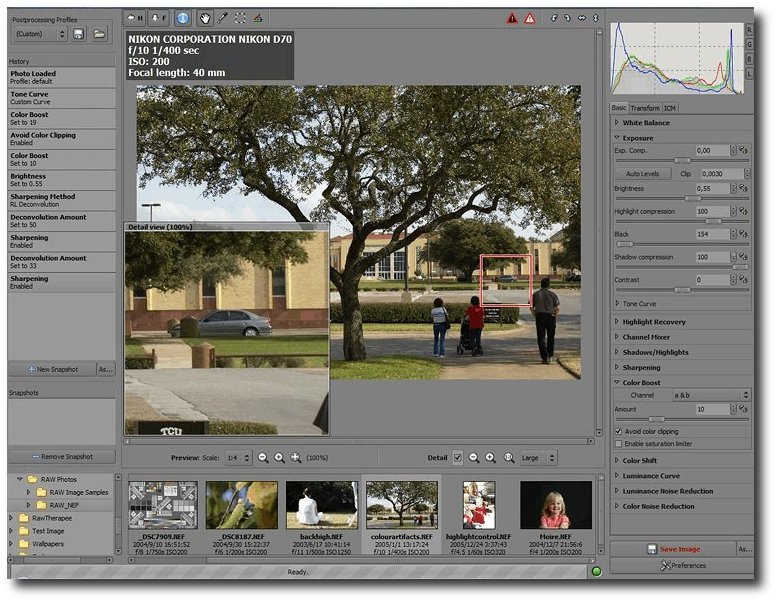Open the Moire.NEF thumbnail
777x602 pixels.
(555, 505)
